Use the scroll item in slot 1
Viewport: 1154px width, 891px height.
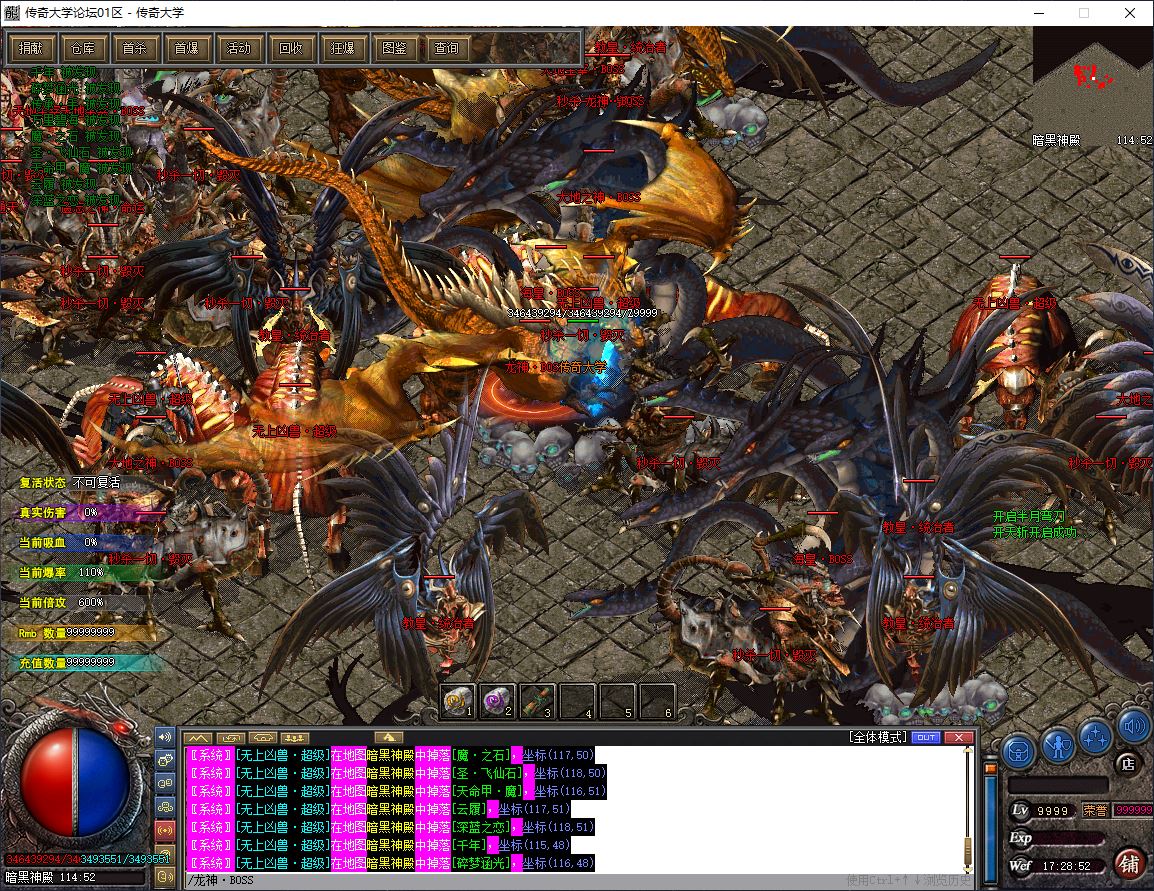pyautogui.click(x=458, y=701)
